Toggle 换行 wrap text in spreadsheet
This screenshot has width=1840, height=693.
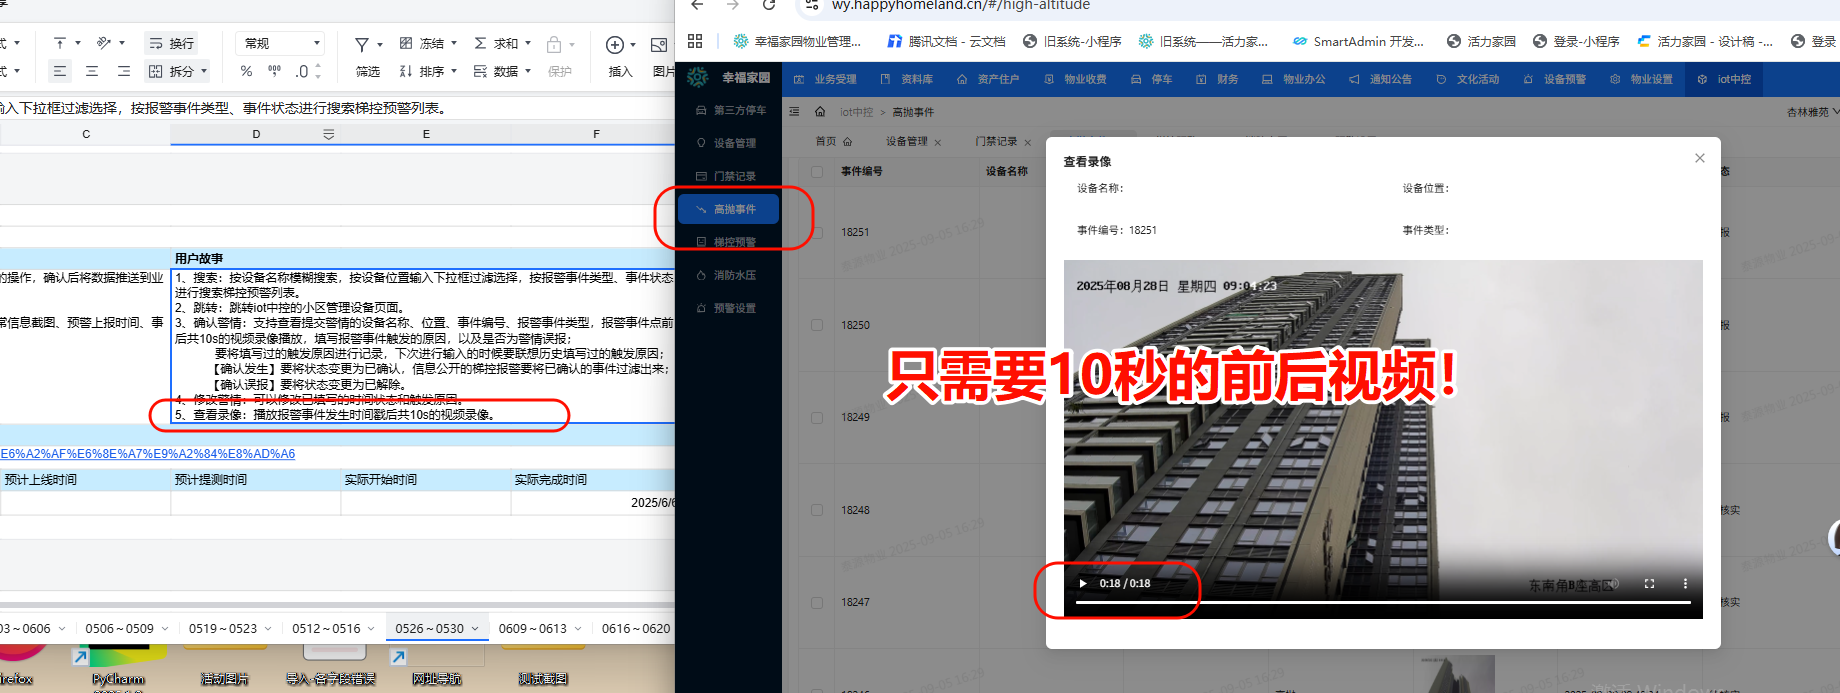tap(171, 43)
